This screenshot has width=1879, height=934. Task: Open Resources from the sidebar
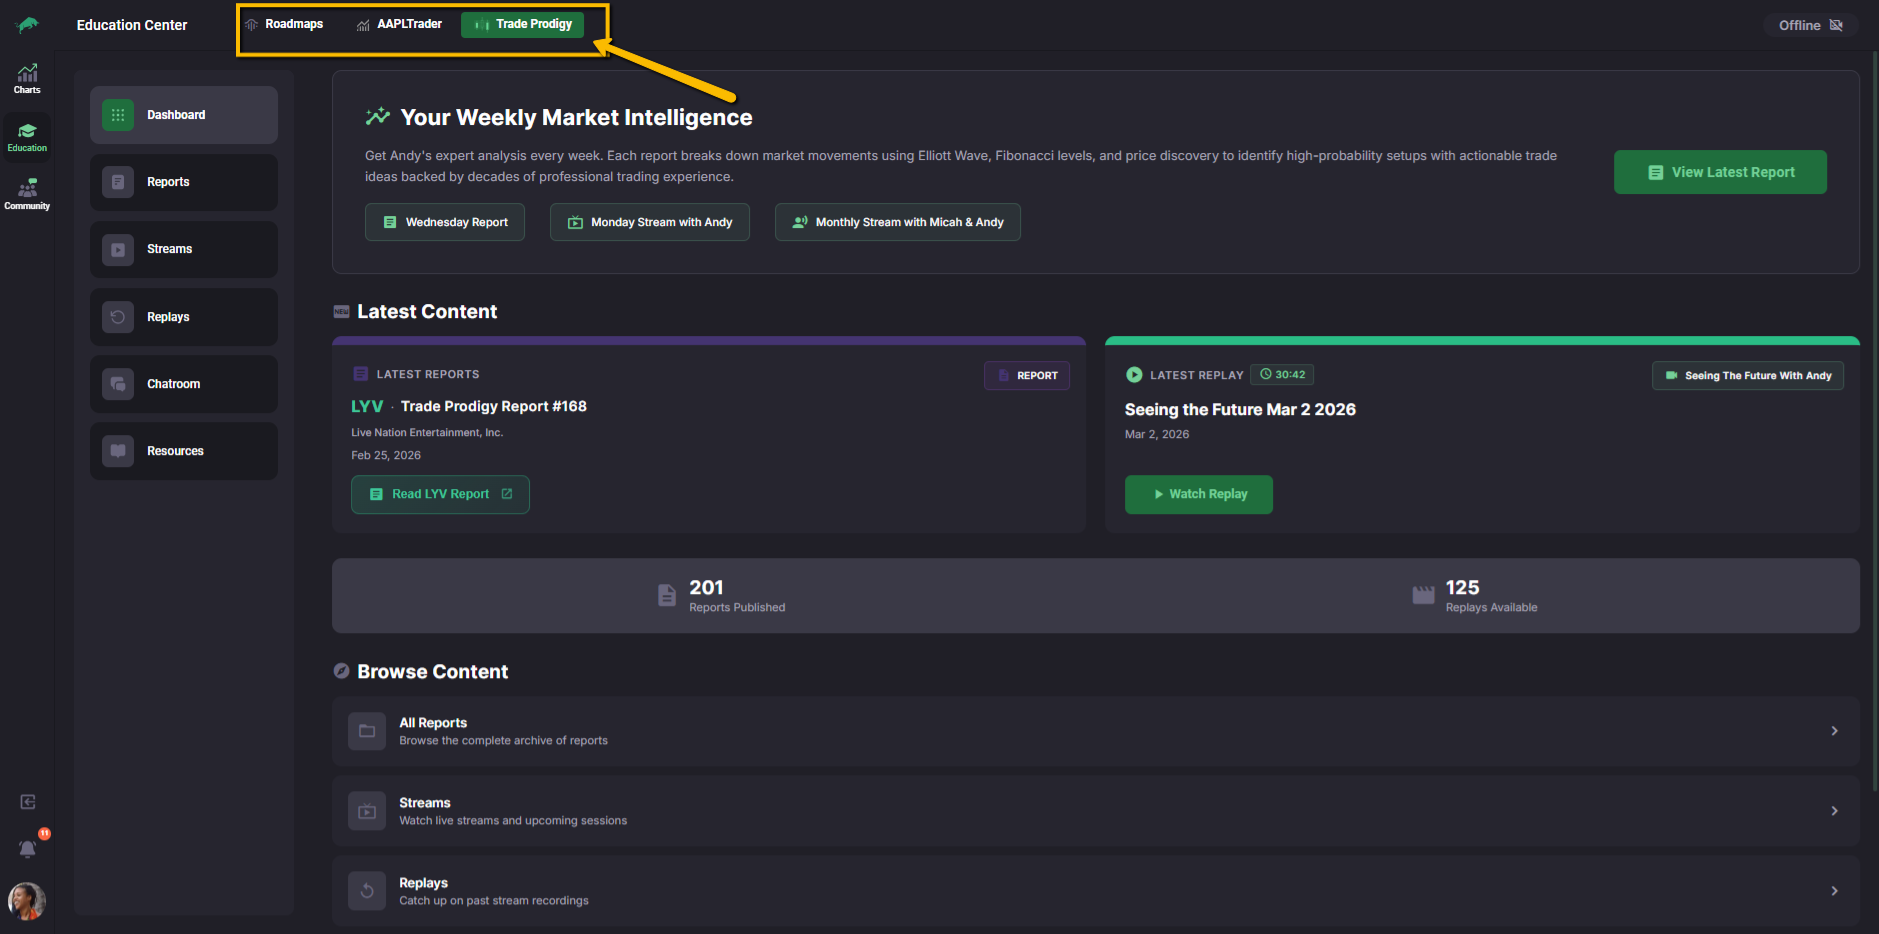click(x=184, y=451)
